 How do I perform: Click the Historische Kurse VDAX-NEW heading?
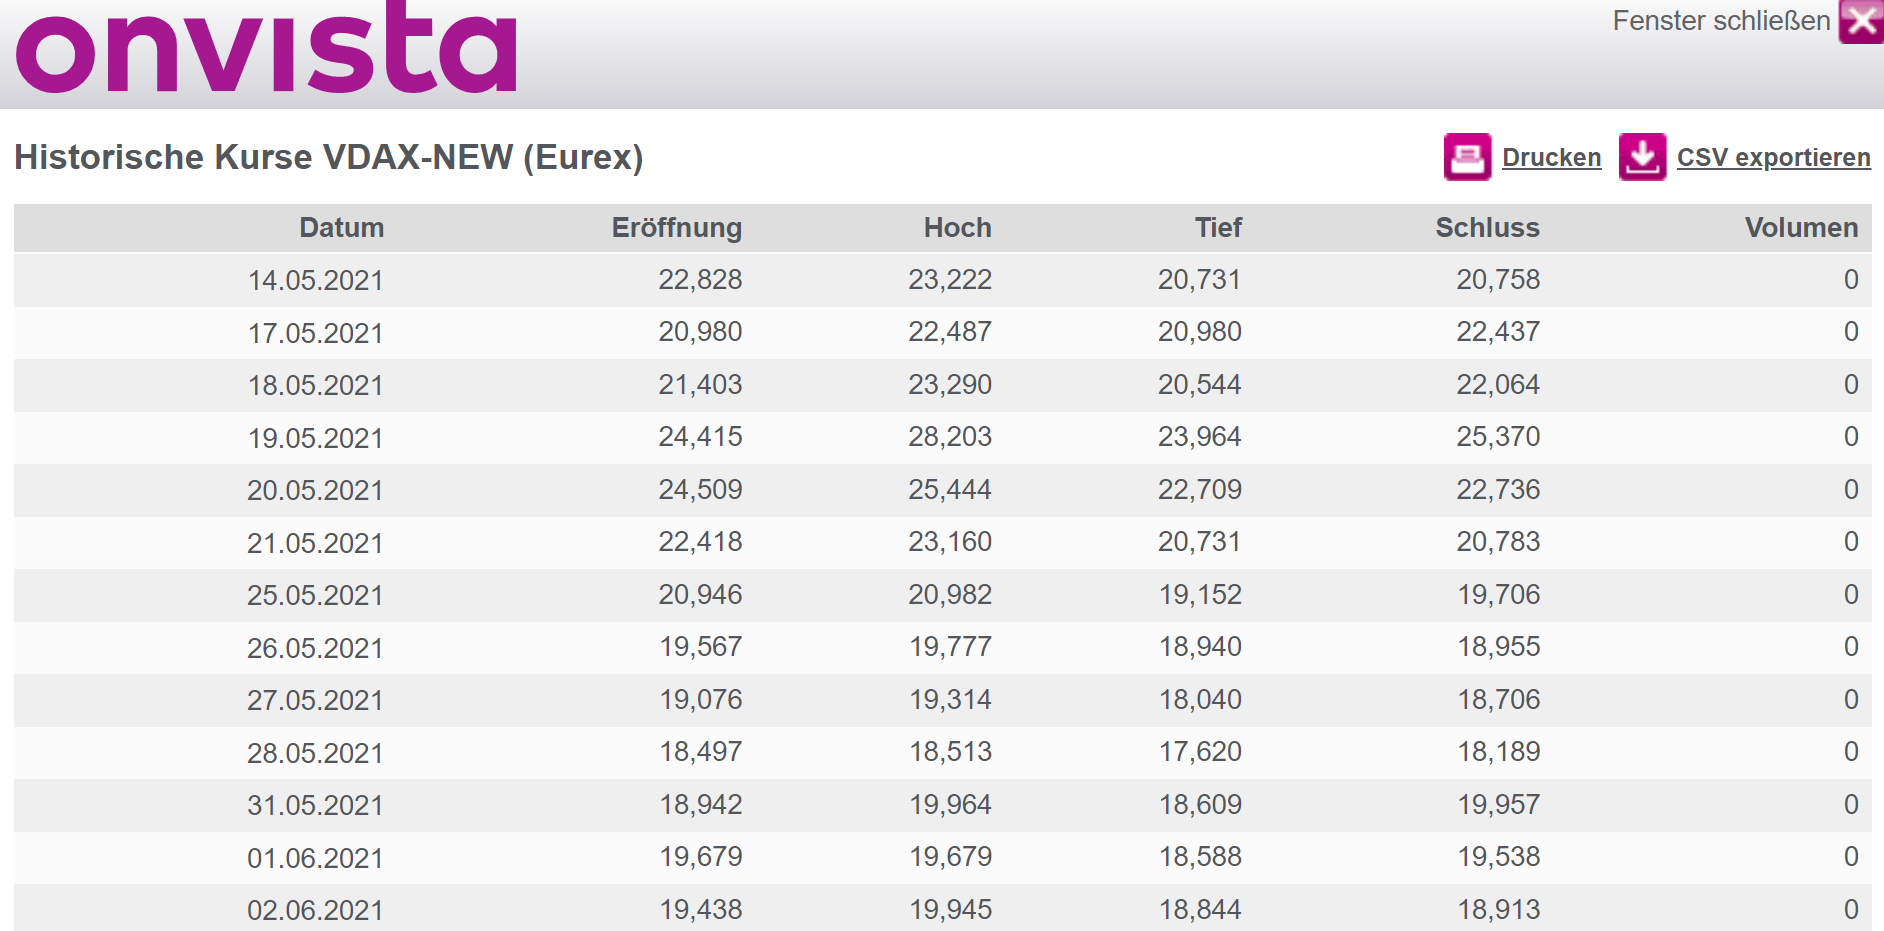click(328, 158)
